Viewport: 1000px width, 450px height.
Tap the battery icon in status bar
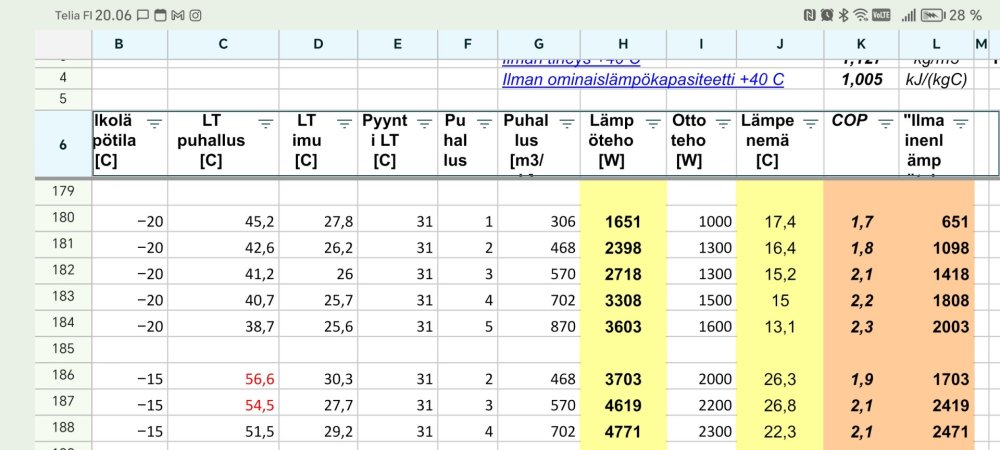934,15
